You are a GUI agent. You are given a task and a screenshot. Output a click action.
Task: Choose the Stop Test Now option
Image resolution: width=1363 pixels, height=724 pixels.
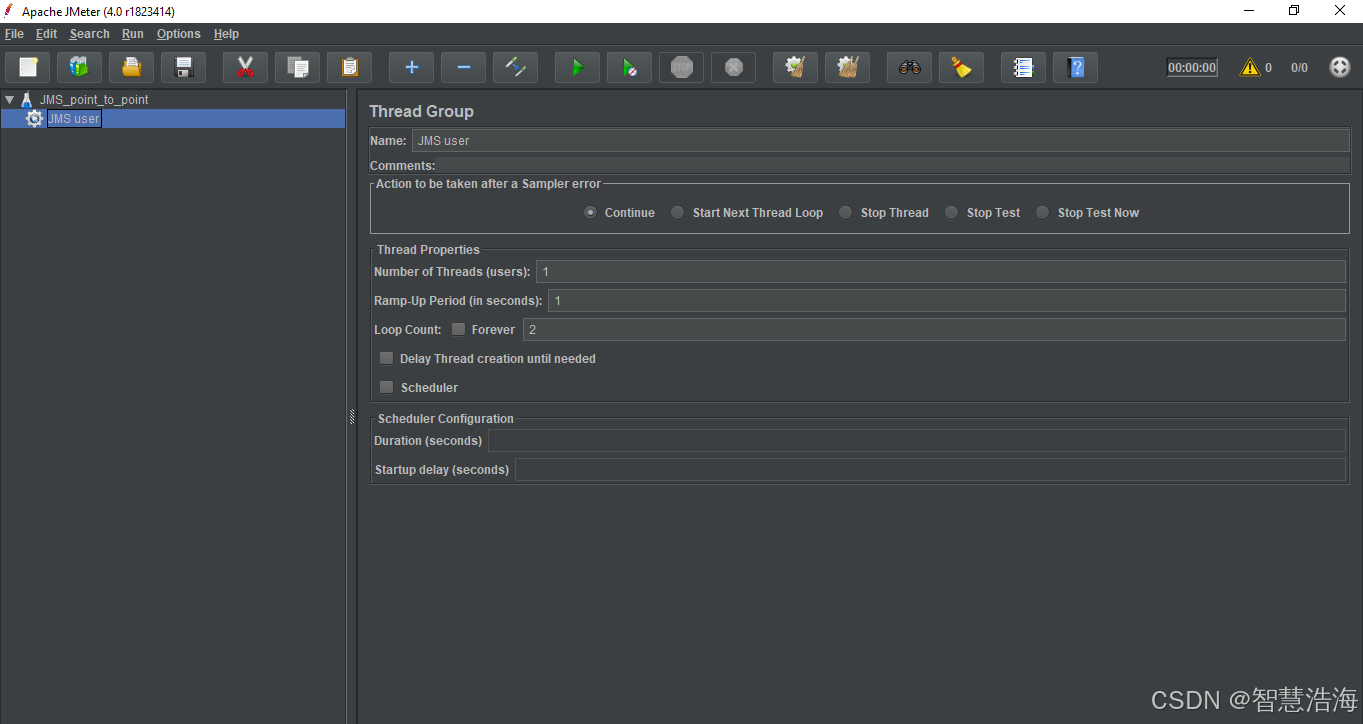click(x=1043, y=212)
